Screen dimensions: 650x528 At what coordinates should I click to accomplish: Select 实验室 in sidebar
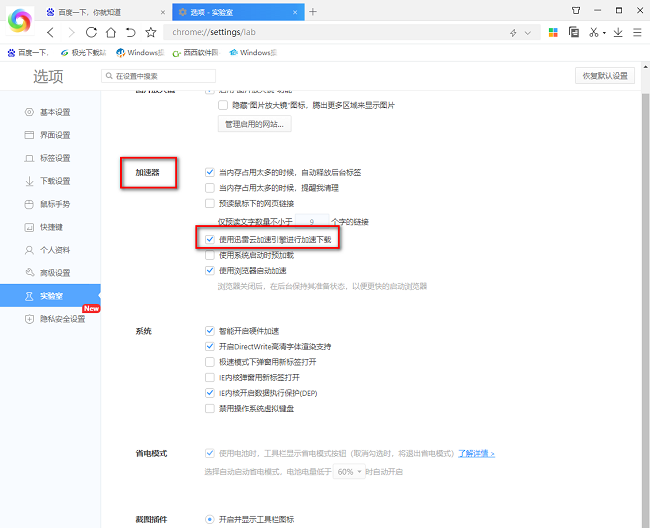[50, 295]
